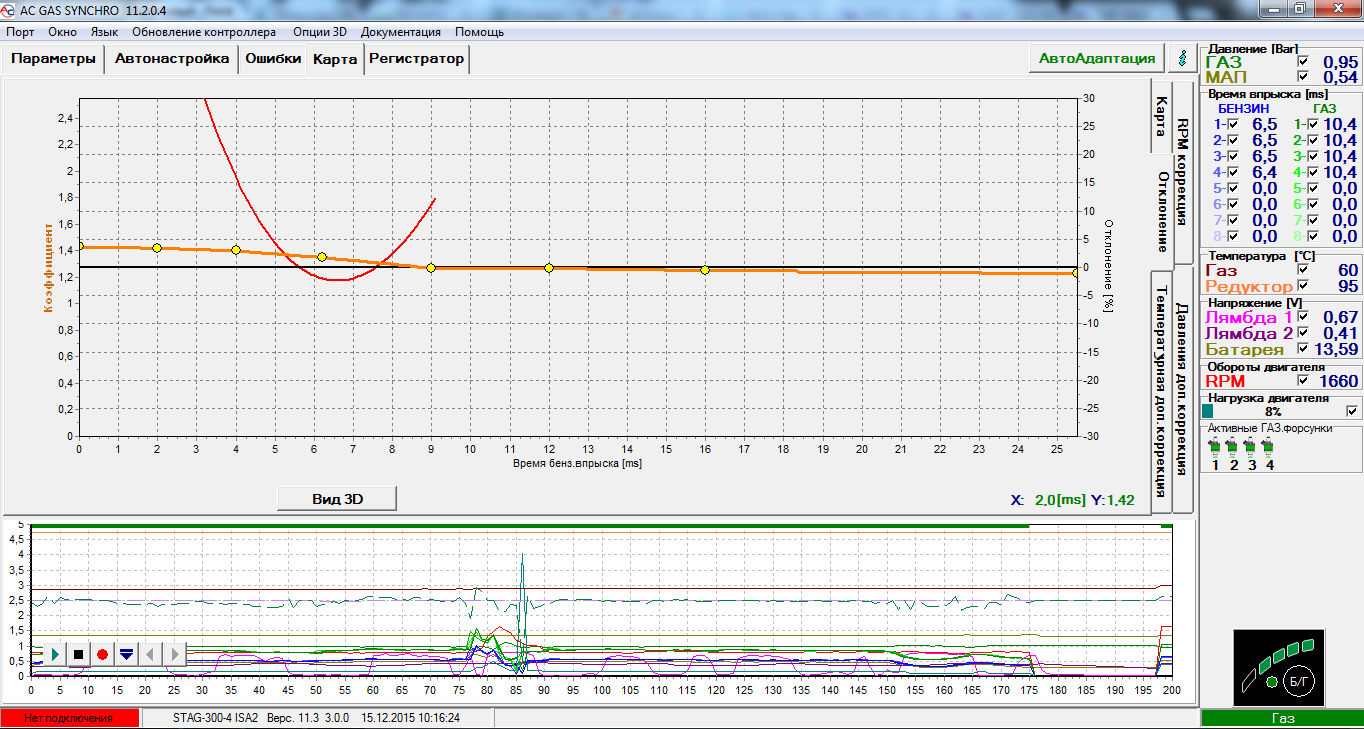Open the Опции 3D menu

coord(319,32)
